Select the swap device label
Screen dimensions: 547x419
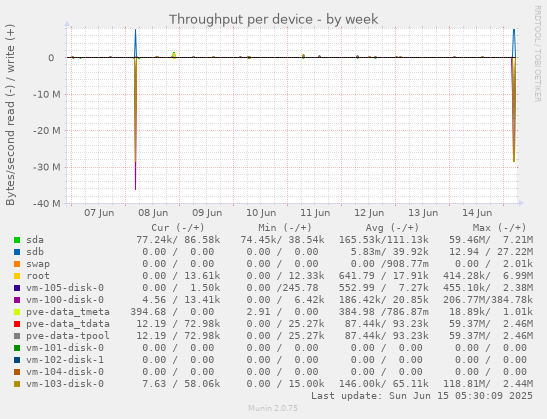click(x=38, y=264)
